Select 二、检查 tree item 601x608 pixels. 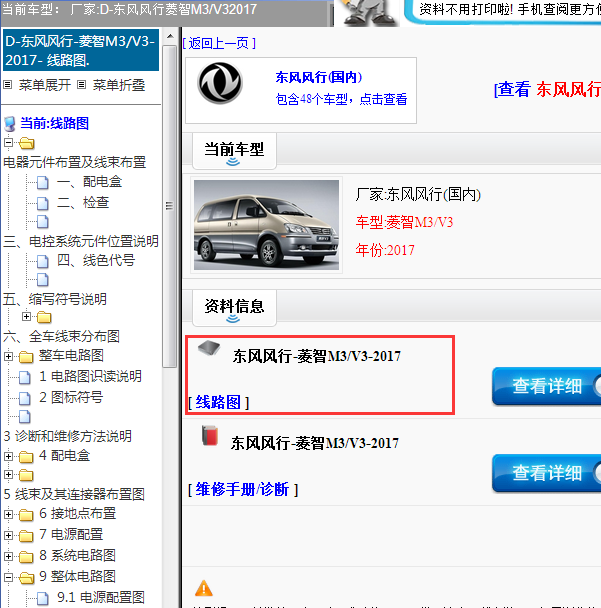click(x=83, y=202)
